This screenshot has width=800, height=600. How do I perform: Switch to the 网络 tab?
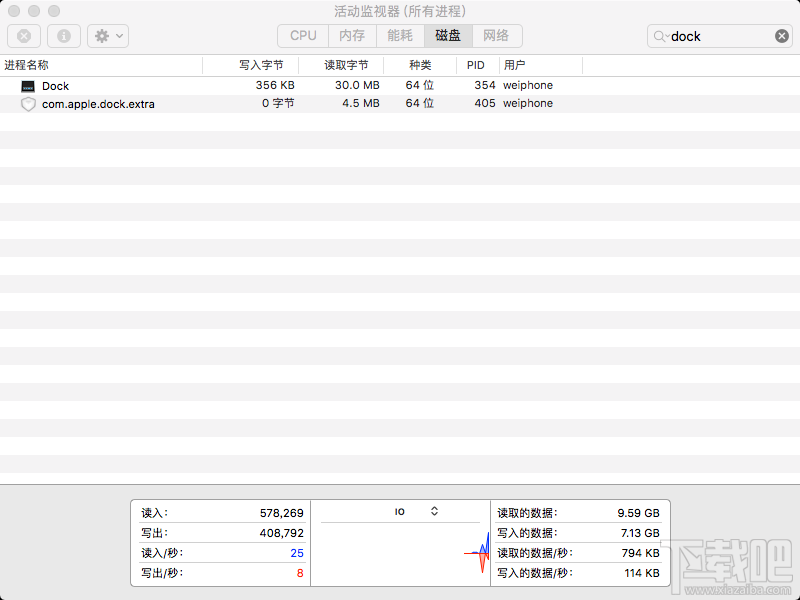[496, 35]
